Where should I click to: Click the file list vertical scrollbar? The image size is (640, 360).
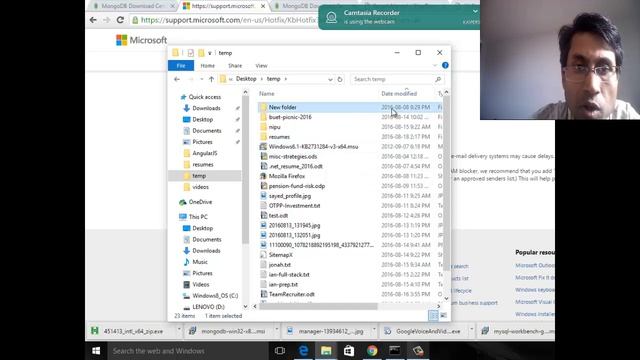pos(446,184)
